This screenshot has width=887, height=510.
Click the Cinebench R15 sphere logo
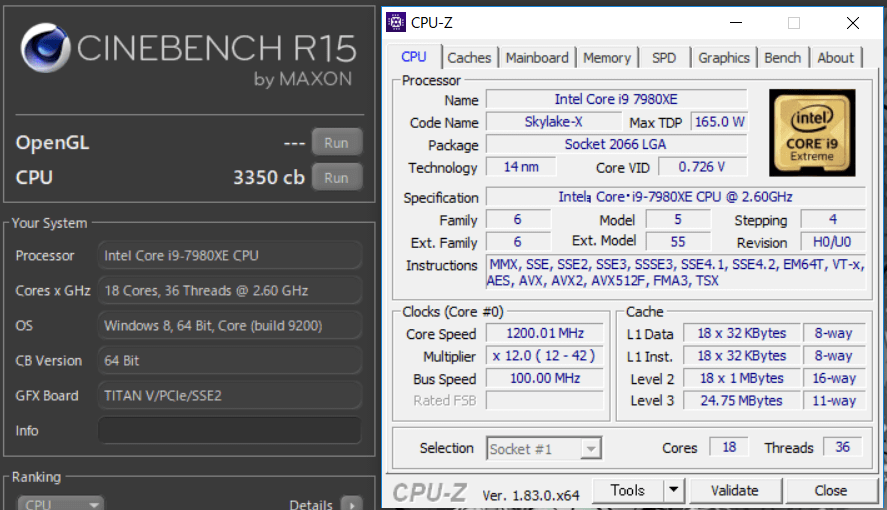click(x=45, y=48)
